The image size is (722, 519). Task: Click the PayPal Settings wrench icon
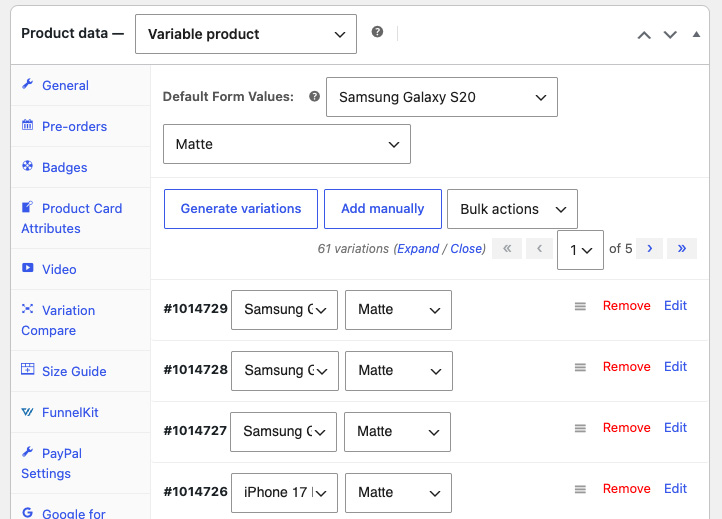tap(28, 452)
